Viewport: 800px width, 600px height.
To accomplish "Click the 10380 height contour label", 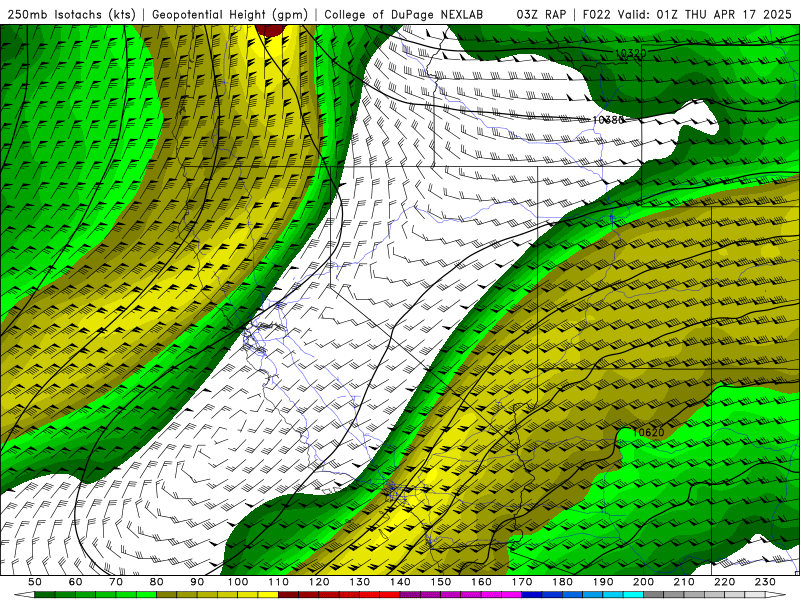I will (x=608, y=120).
